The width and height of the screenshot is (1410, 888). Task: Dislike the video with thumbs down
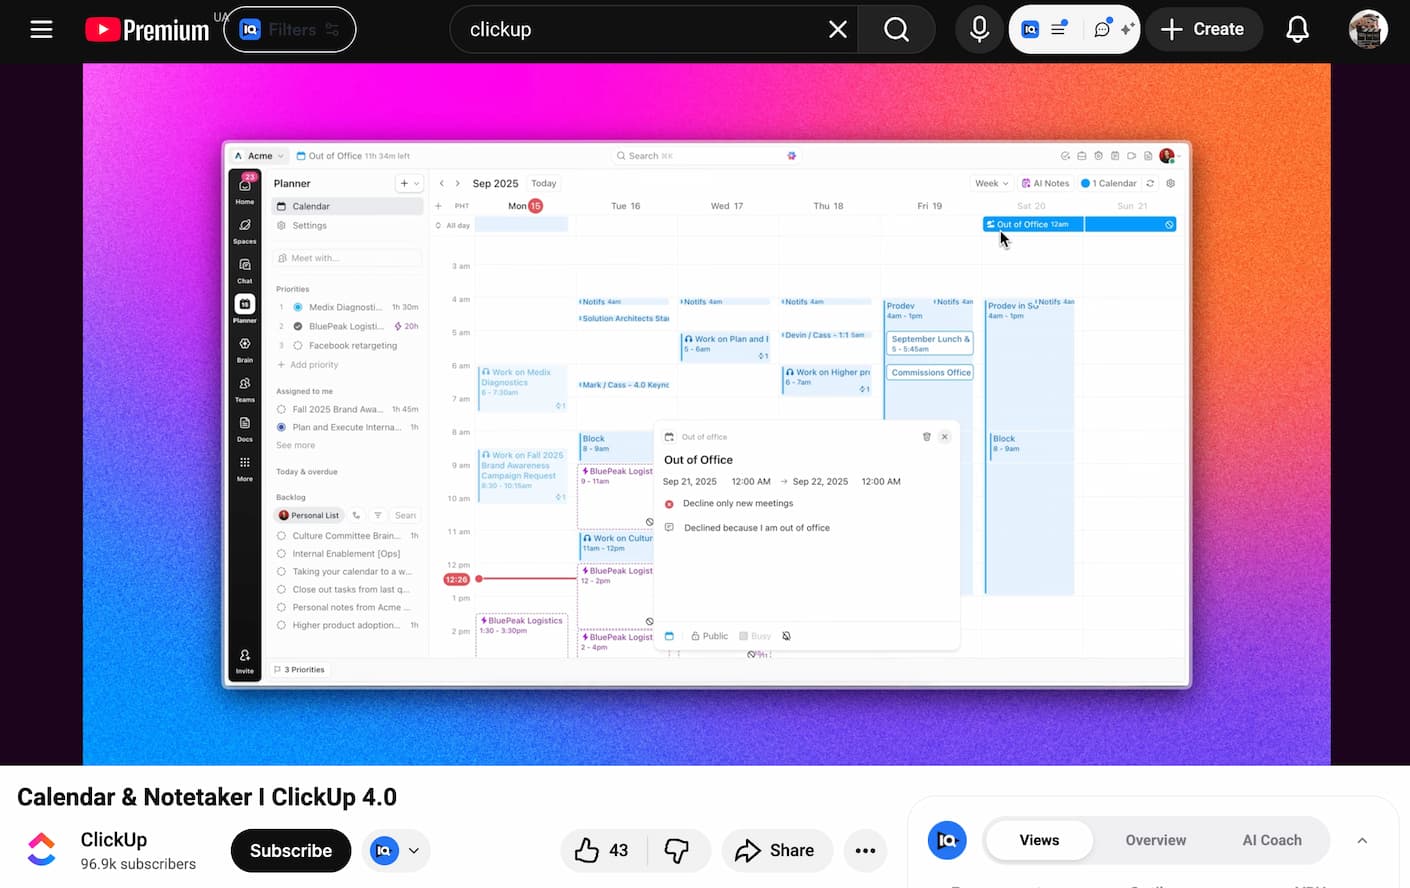678,850
